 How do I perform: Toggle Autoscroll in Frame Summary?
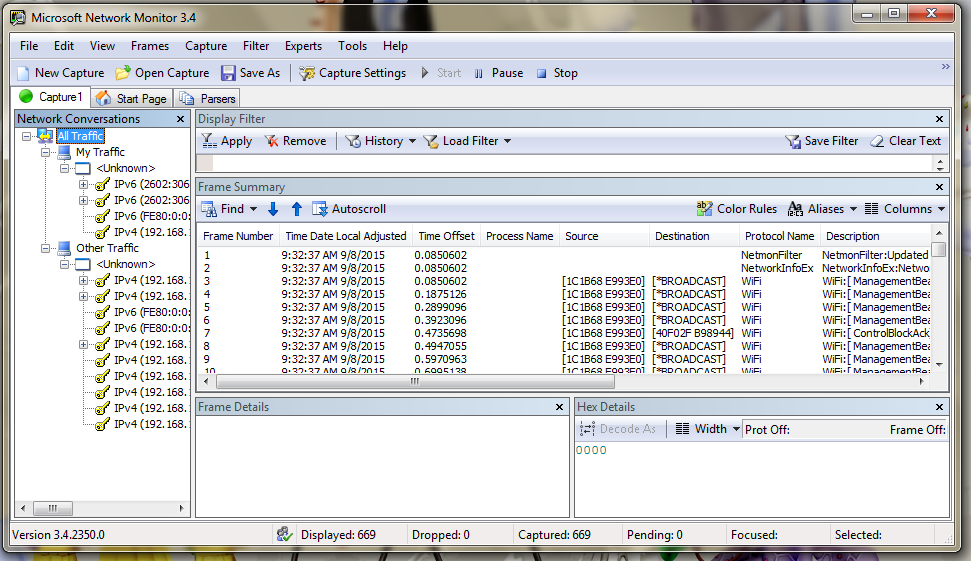pos(349,209)
